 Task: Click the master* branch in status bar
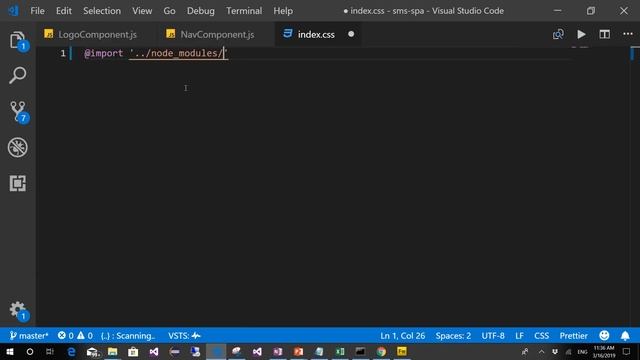[29, 336]
